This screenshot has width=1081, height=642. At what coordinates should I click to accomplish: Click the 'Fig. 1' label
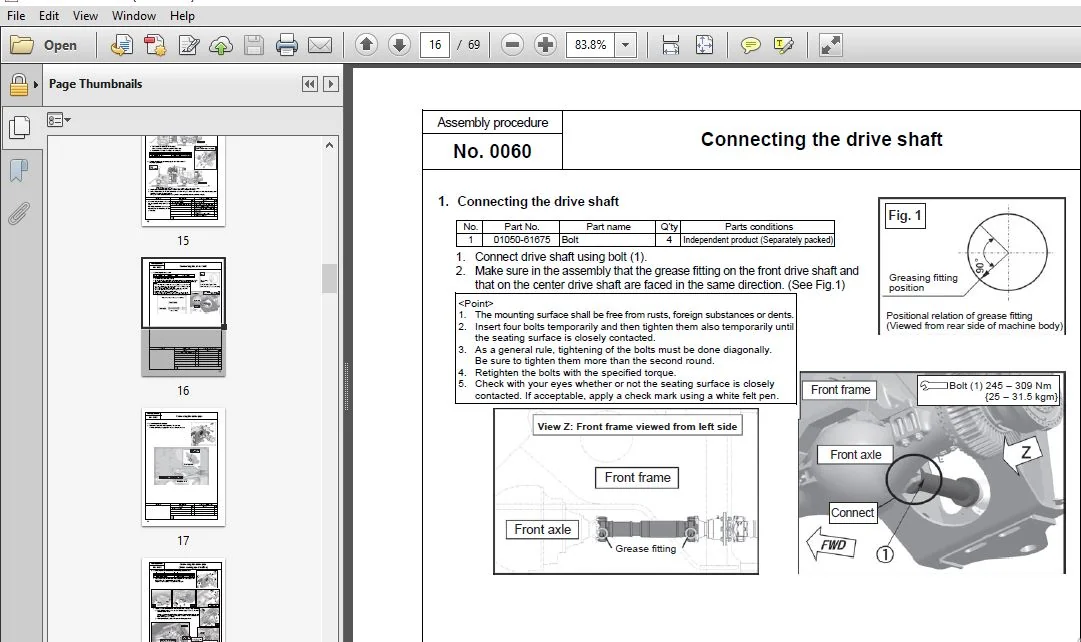(905, 216)
